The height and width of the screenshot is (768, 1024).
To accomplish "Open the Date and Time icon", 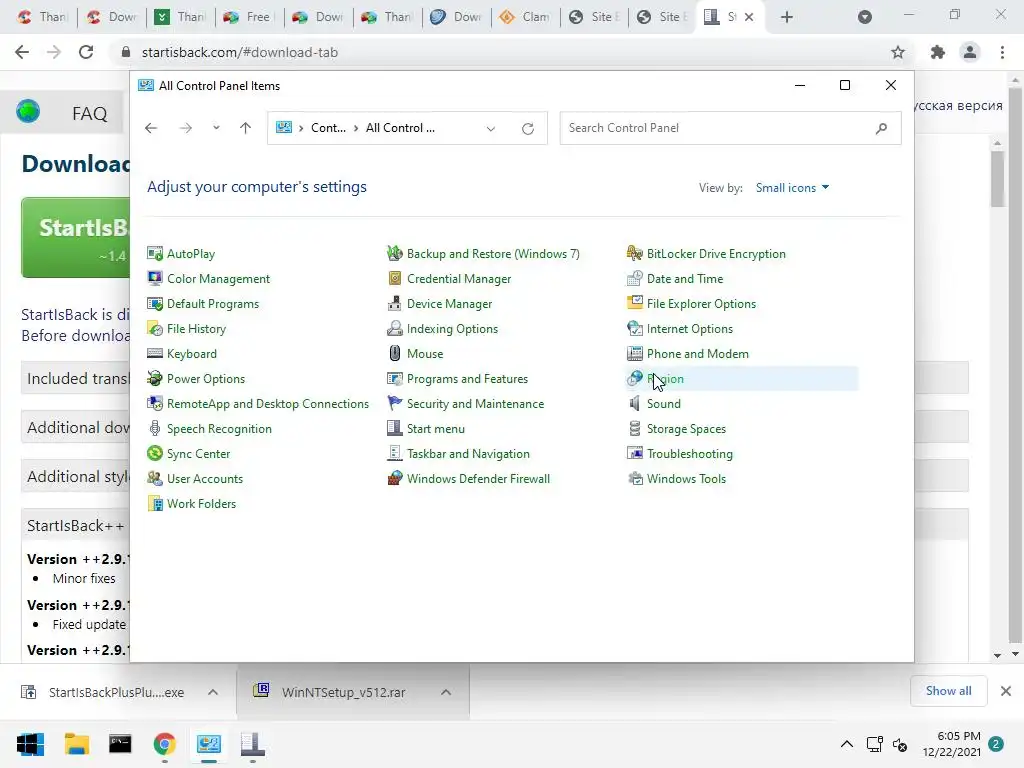I will (635, 278).
